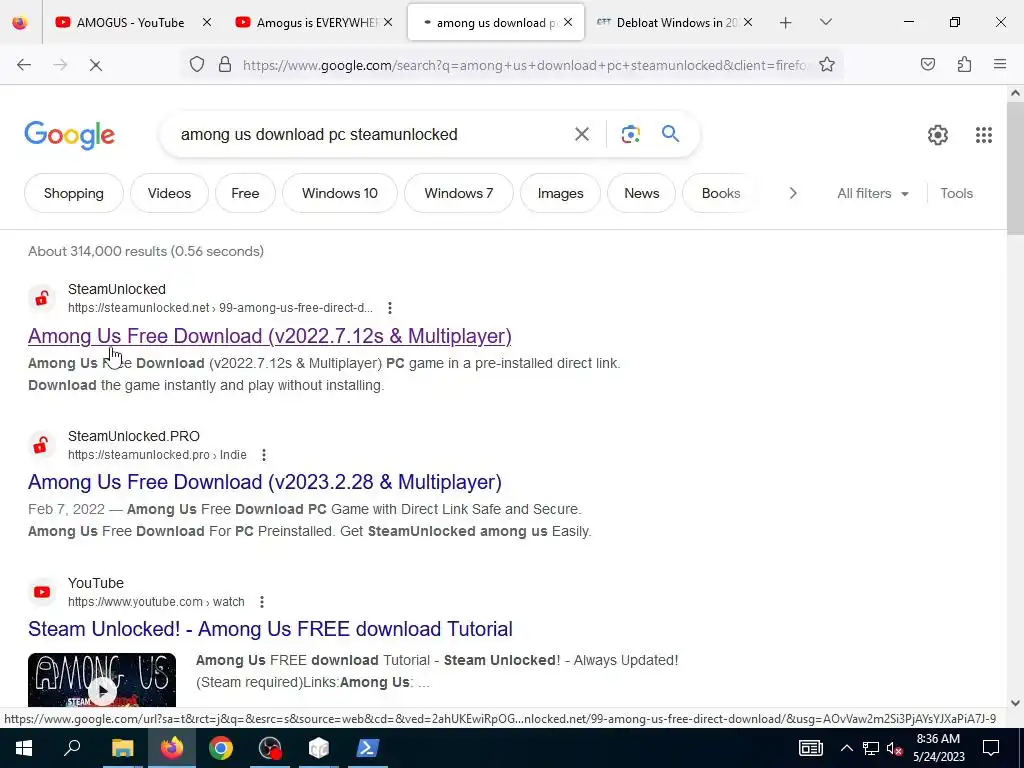This screenshot has width=1024, height=768.
Task: Filter results by News
Action: pyautogui.click(x=641, y=193)
